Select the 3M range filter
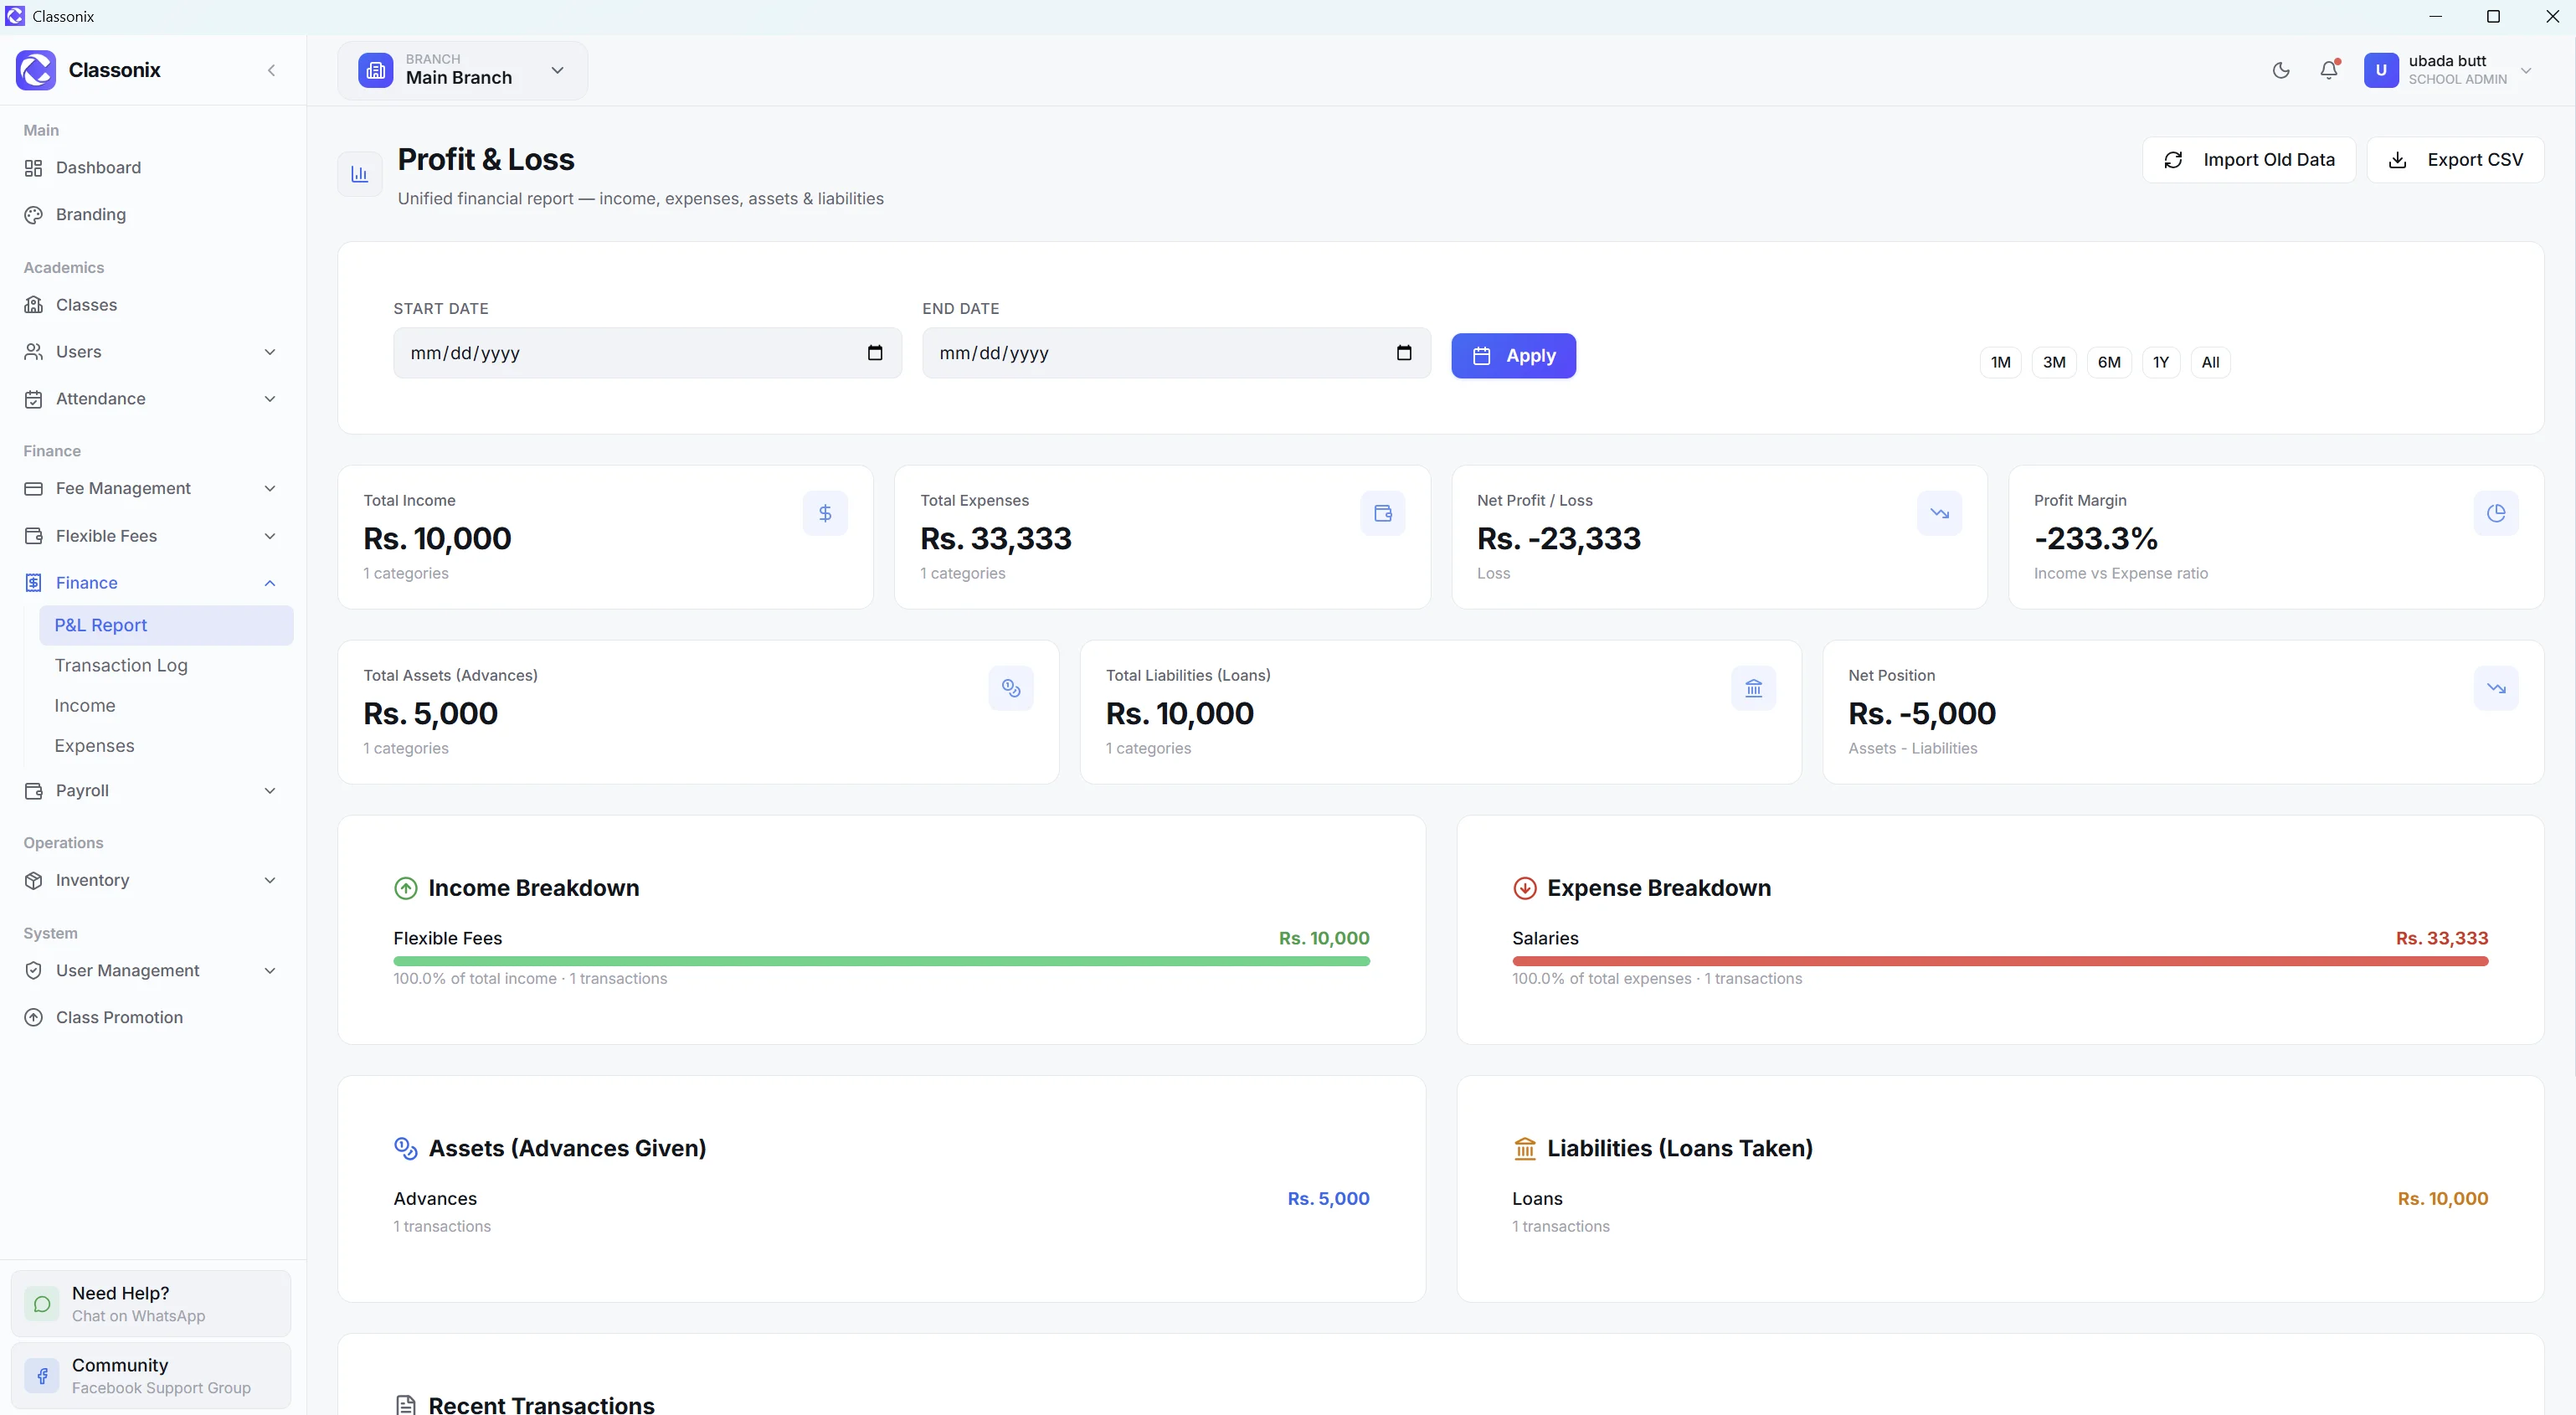This screenshot has height=1415, width=2576. click(2054, 362)
